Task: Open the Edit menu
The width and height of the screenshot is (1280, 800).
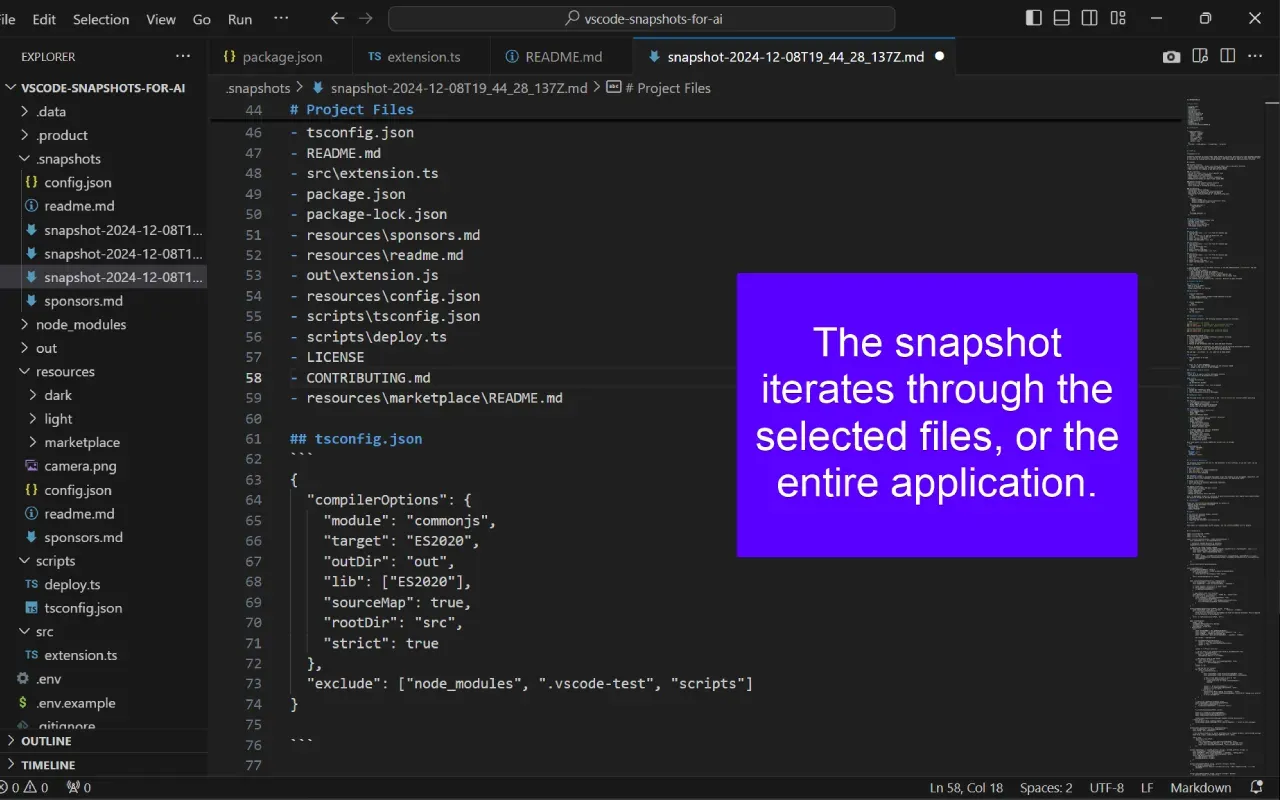Action: (44, 19)
